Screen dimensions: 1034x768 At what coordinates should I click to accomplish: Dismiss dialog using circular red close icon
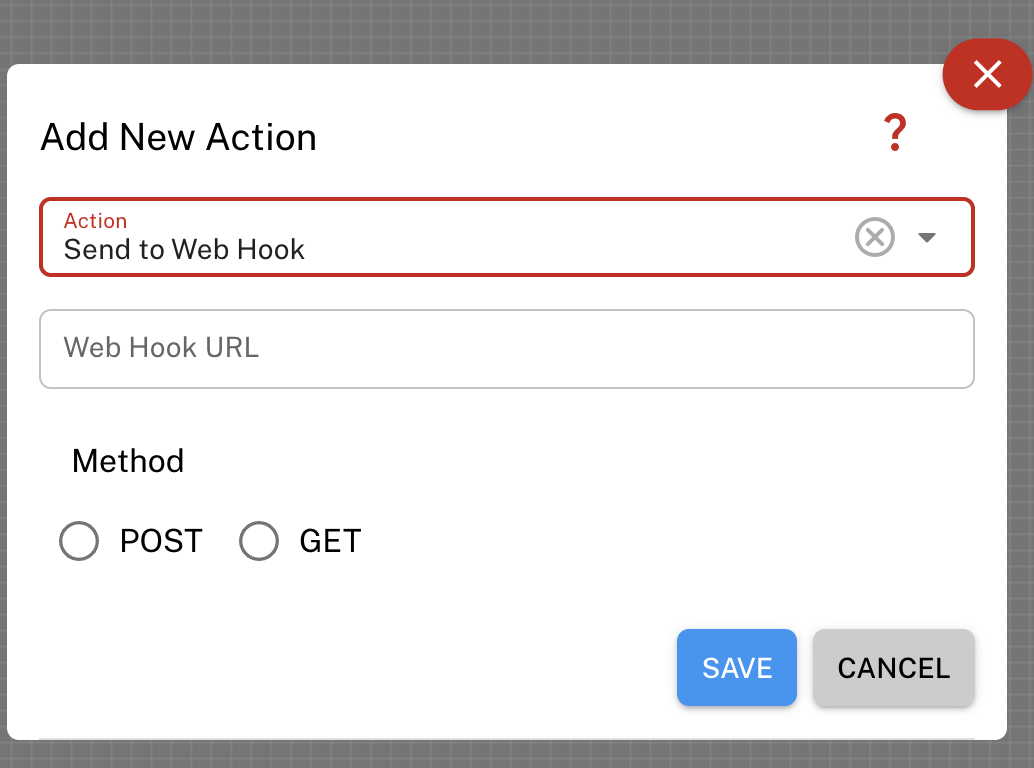(x=988, y=74)
